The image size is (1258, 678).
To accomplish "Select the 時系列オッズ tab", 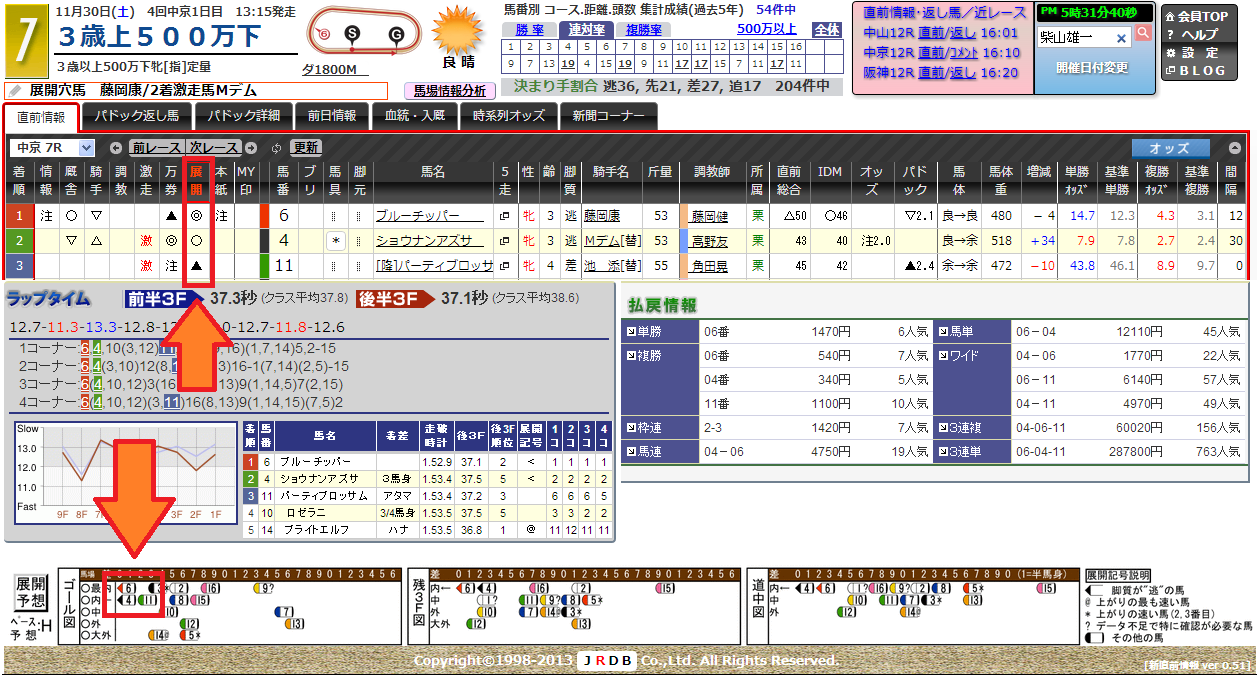I will 509,116.
